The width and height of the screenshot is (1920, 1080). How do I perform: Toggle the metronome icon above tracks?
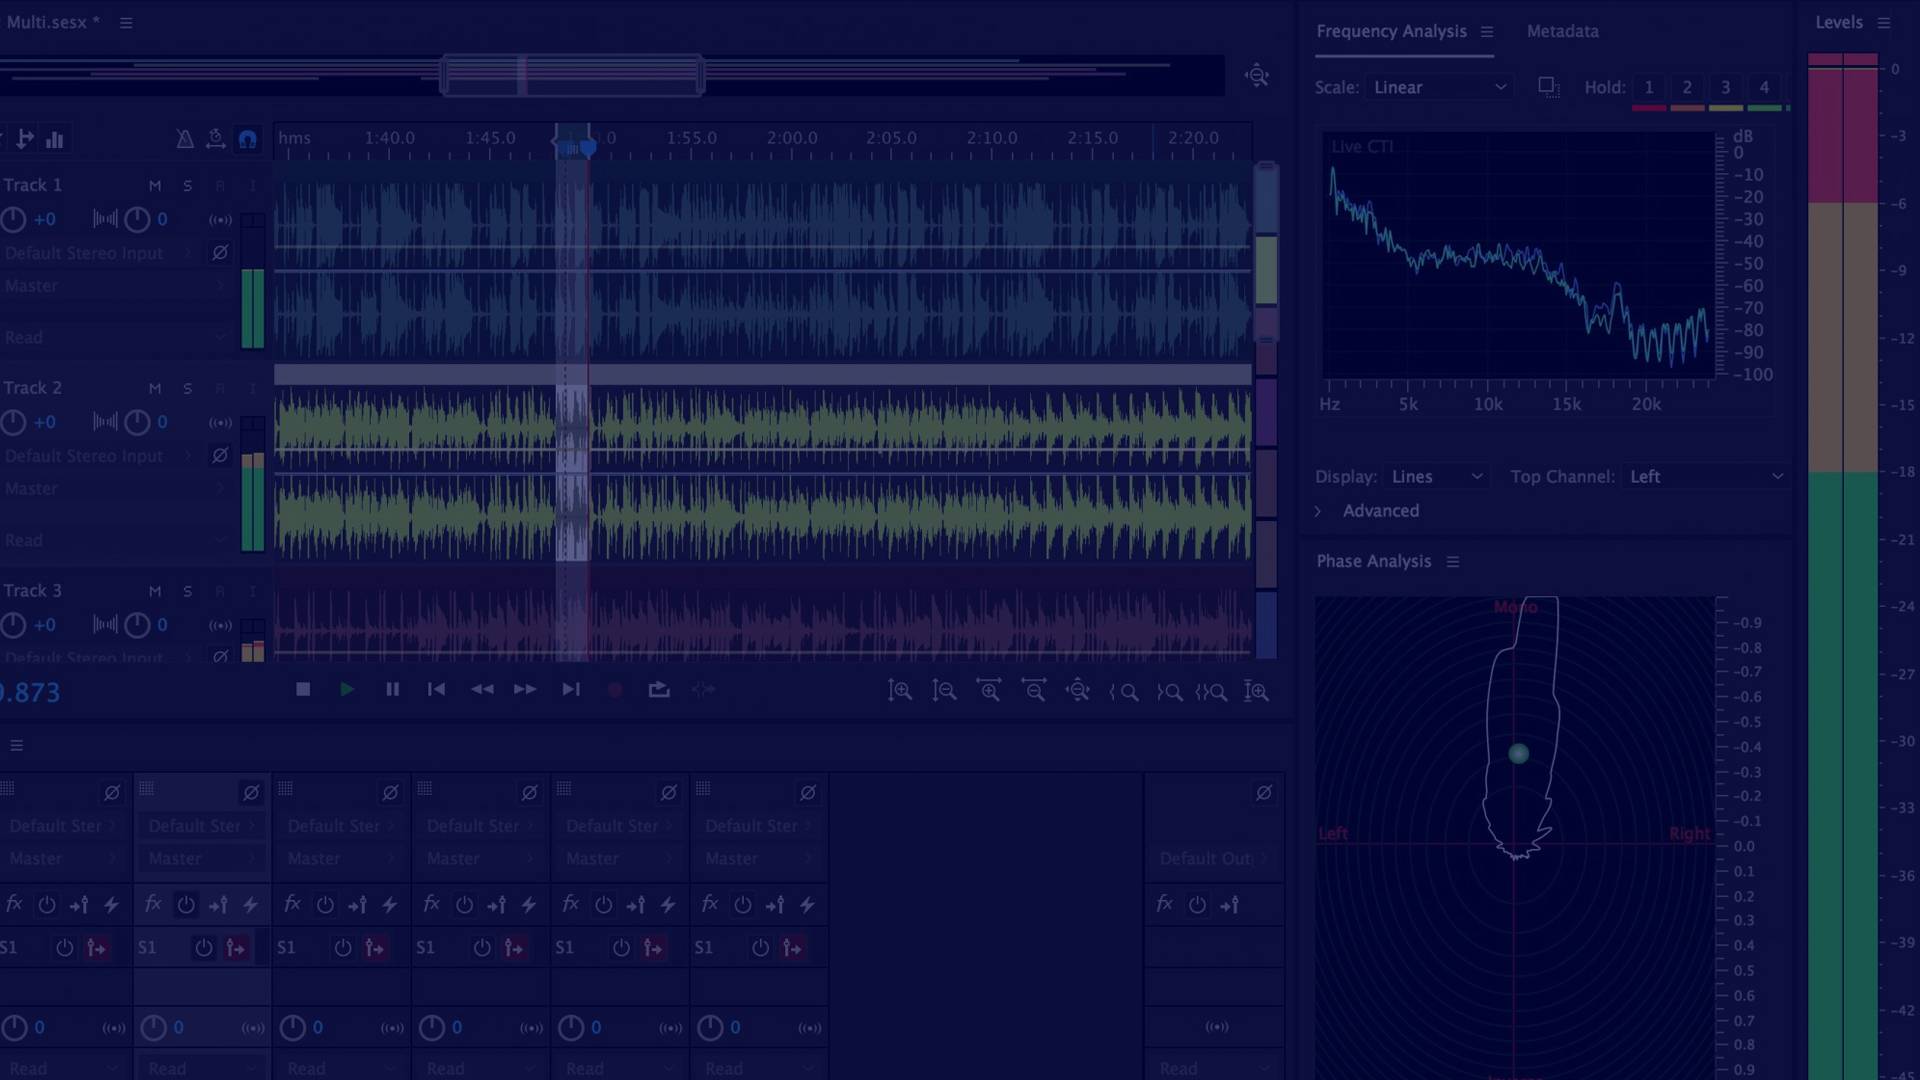(185, 139)
